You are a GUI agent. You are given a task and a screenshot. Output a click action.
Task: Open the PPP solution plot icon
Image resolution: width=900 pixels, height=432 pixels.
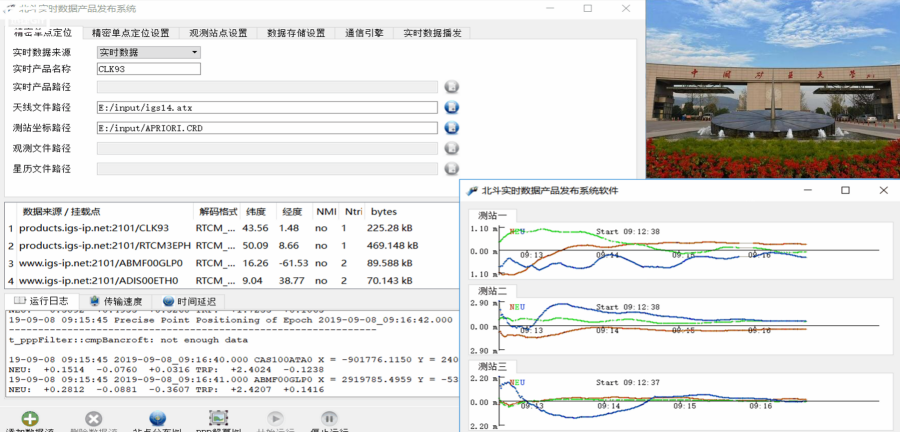pos(219,419)
